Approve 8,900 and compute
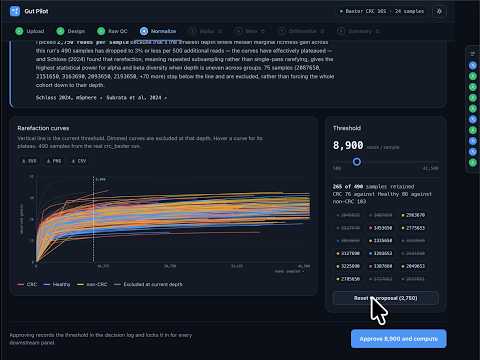 coord(399,339)
